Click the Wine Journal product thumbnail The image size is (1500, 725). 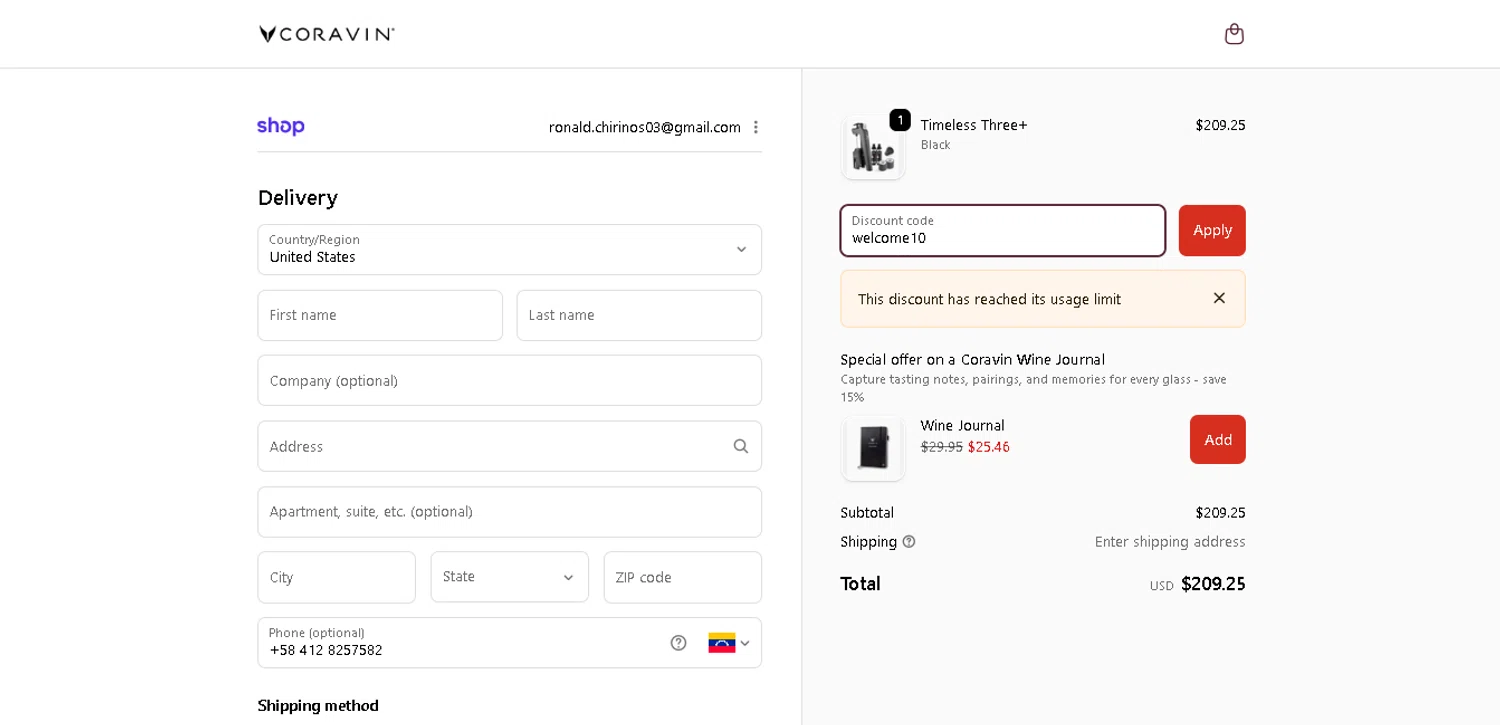[874, 448]
